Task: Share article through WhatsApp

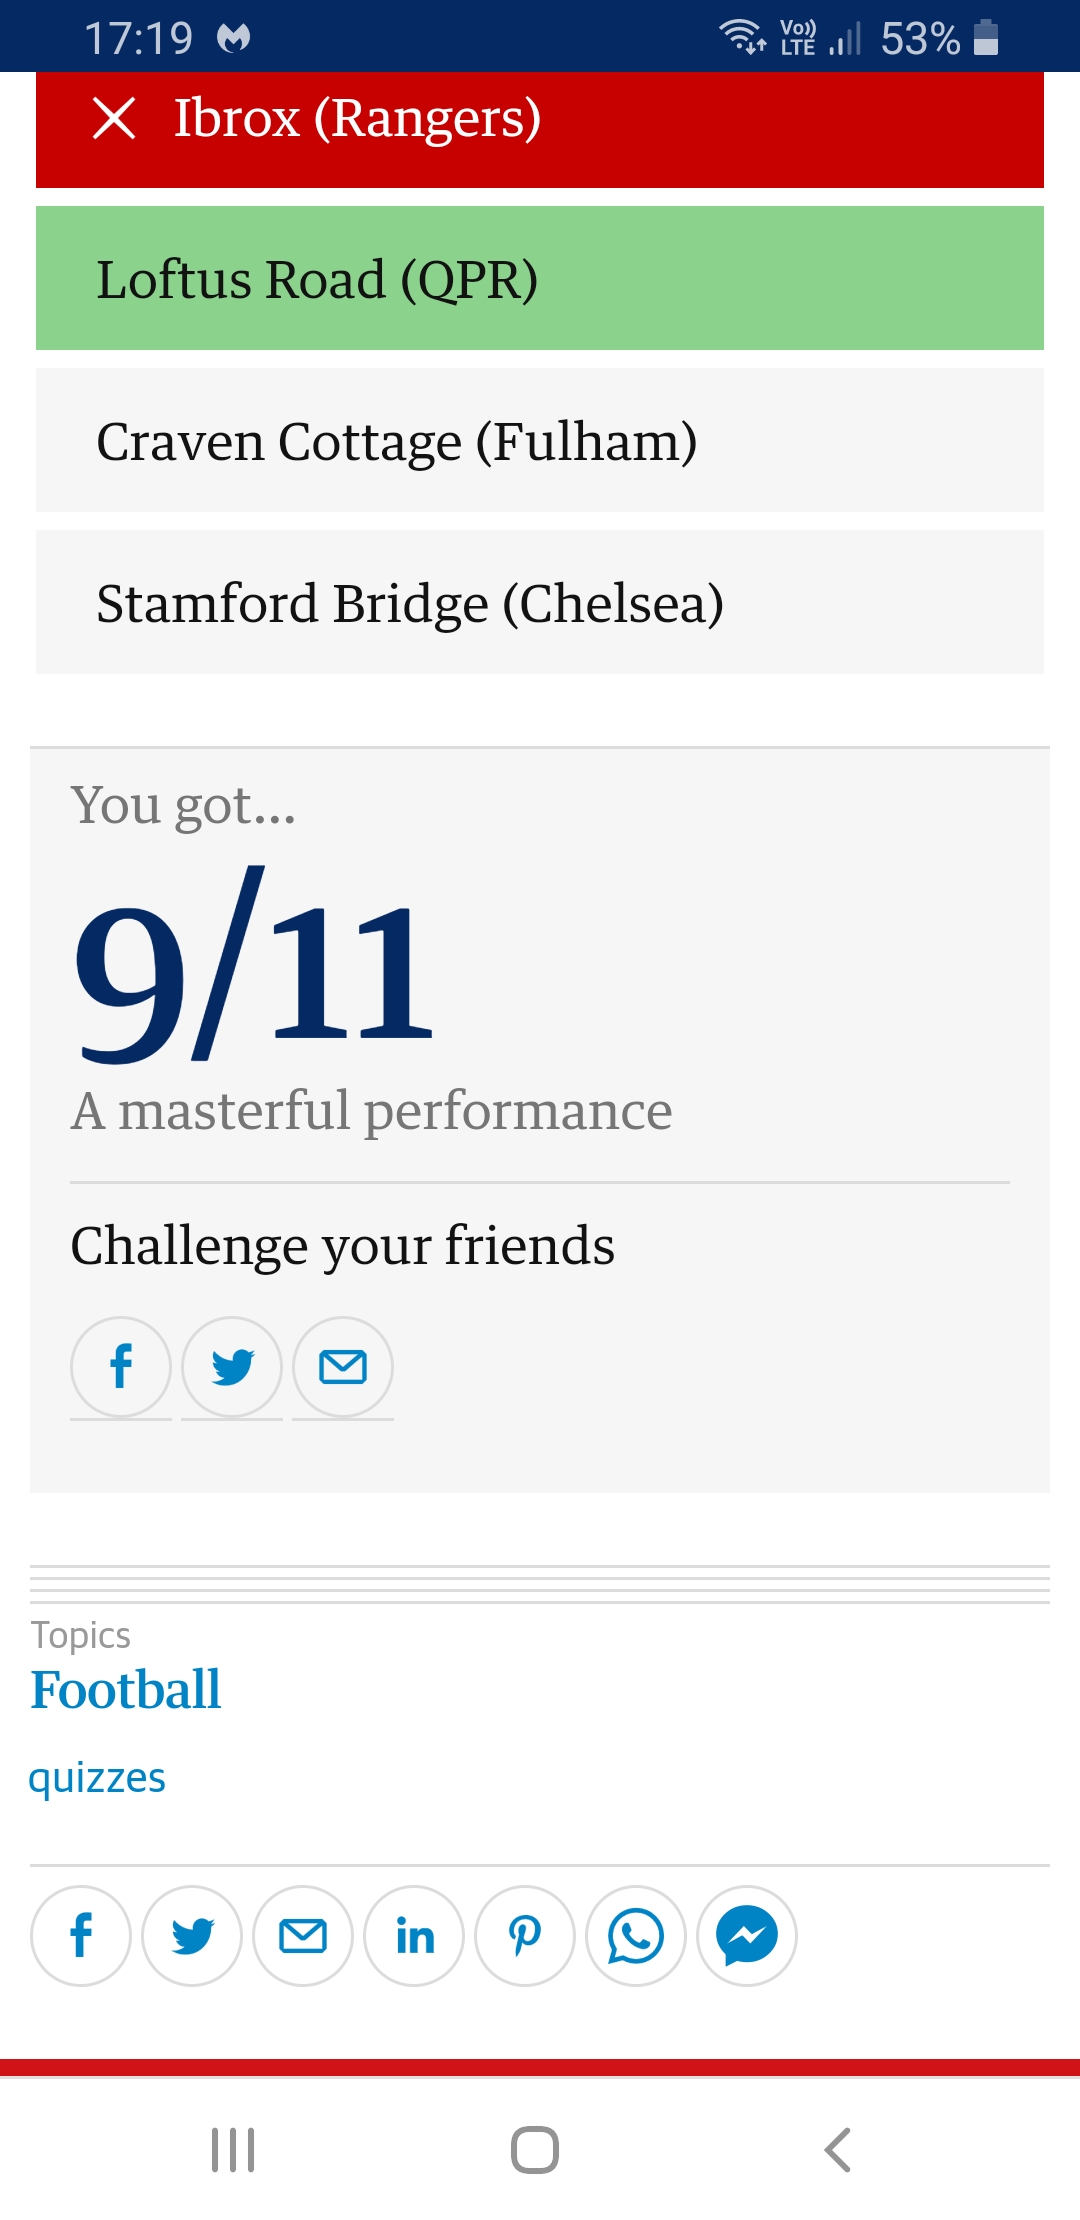Action: tap(636, 1936)
